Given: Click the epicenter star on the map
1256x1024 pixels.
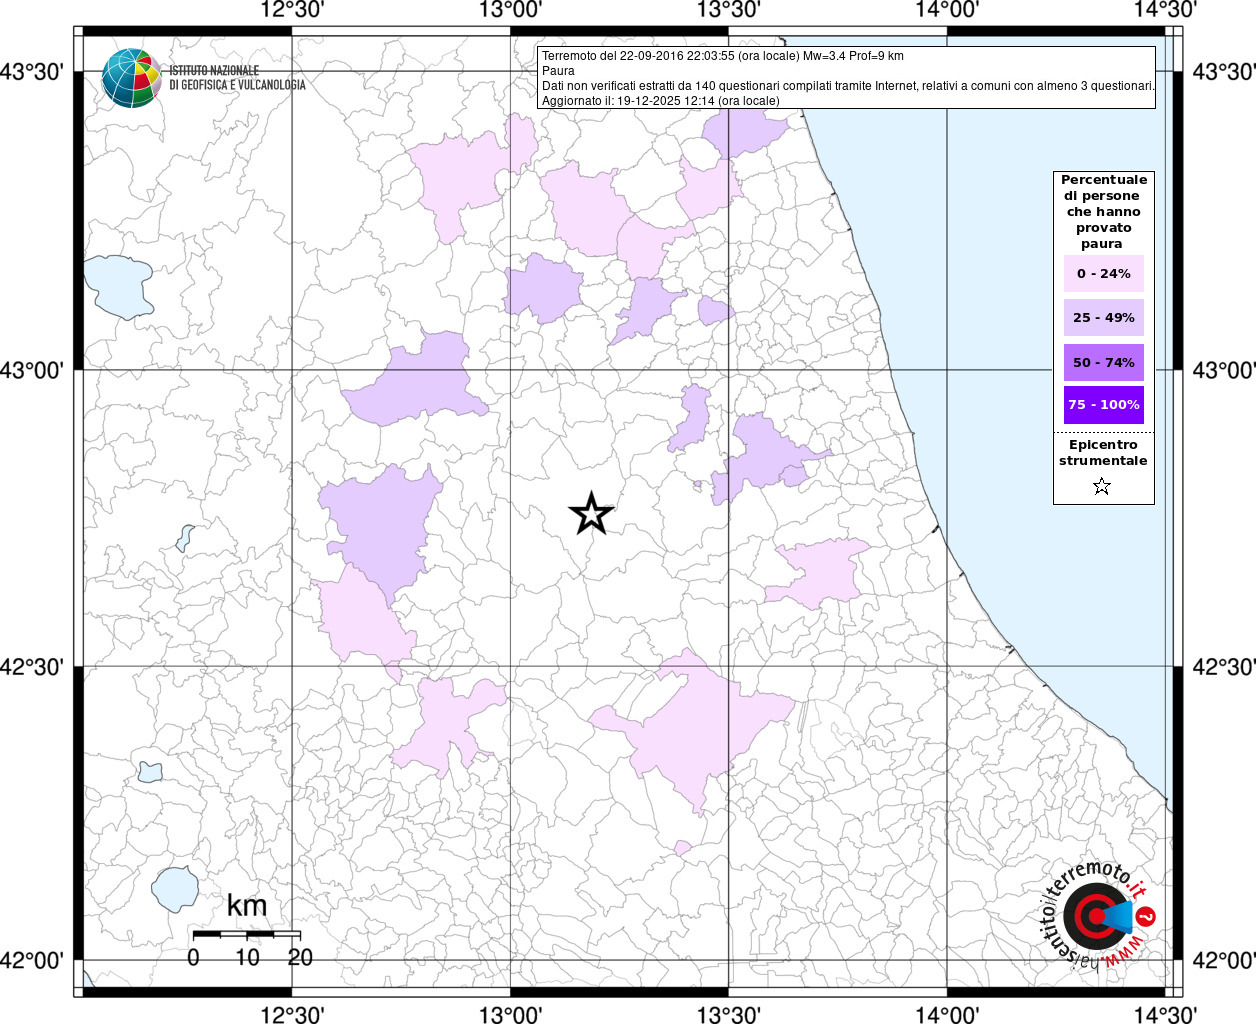Looking at the screenshot, I should (591, 514).
